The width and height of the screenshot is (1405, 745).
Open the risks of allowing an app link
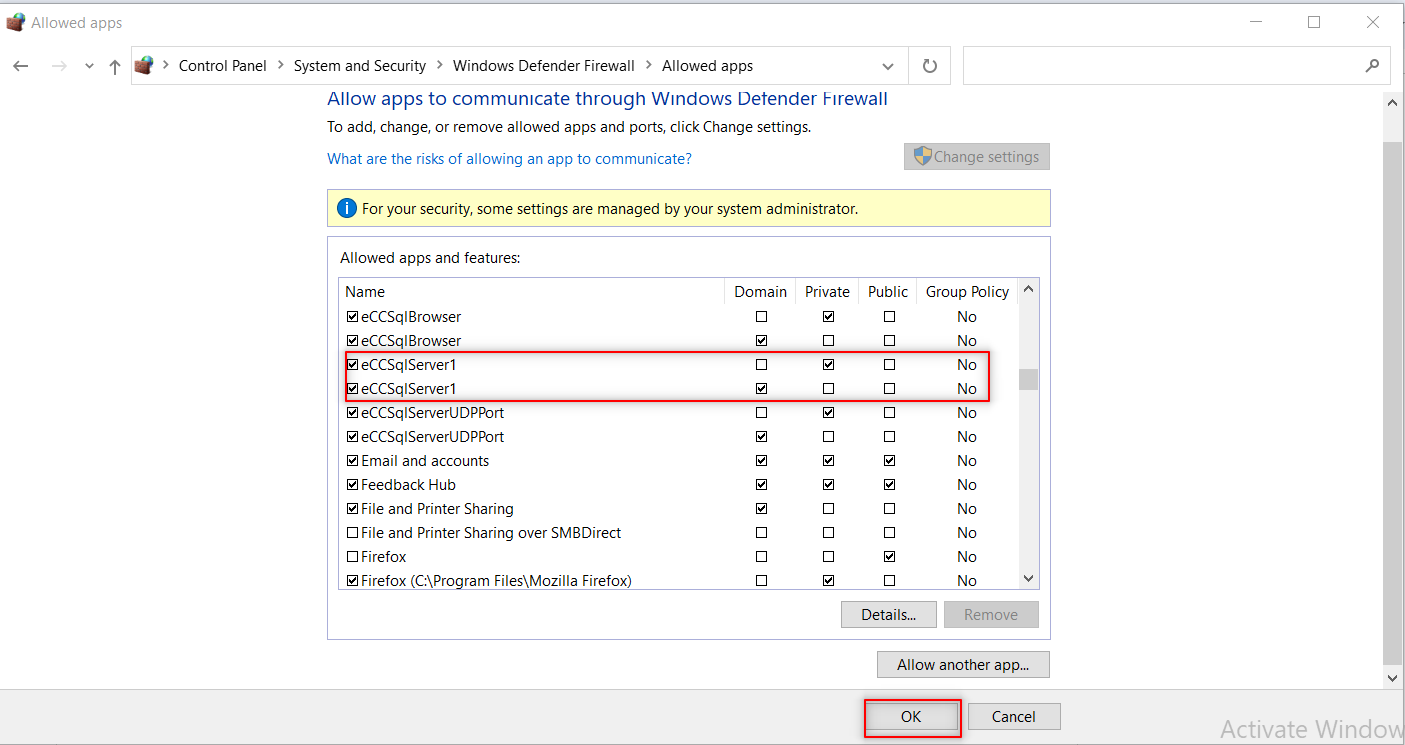(x=509, y=159)
